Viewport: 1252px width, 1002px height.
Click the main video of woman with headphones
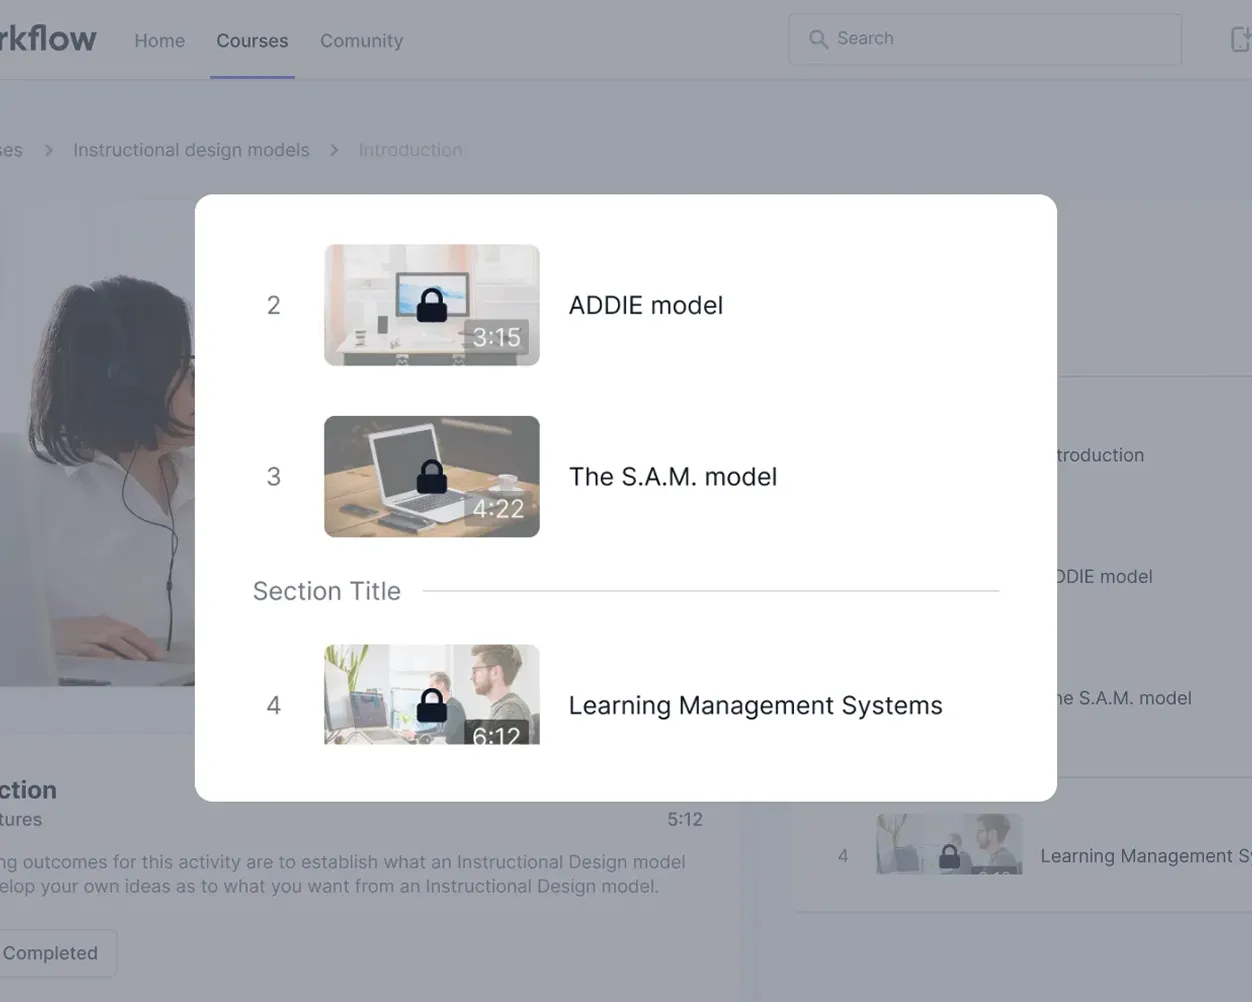[97, 445]
